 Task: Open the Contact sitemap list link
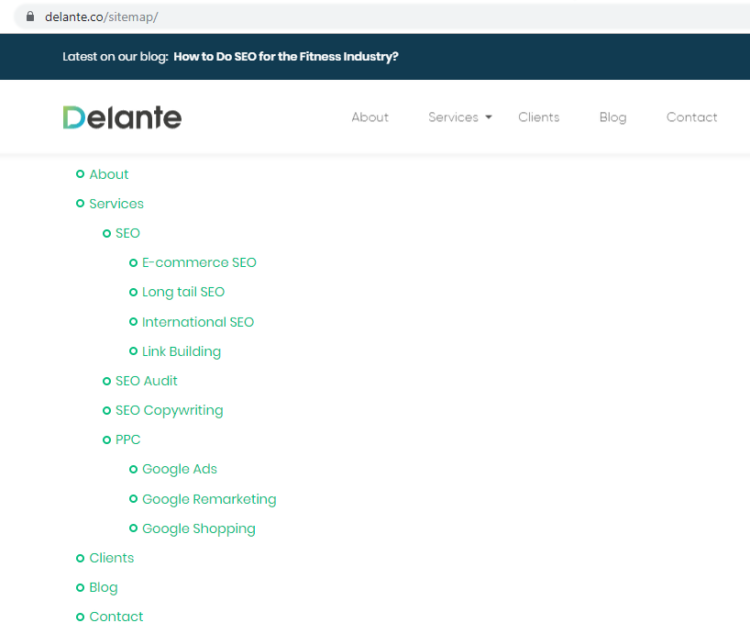(116, 617)
